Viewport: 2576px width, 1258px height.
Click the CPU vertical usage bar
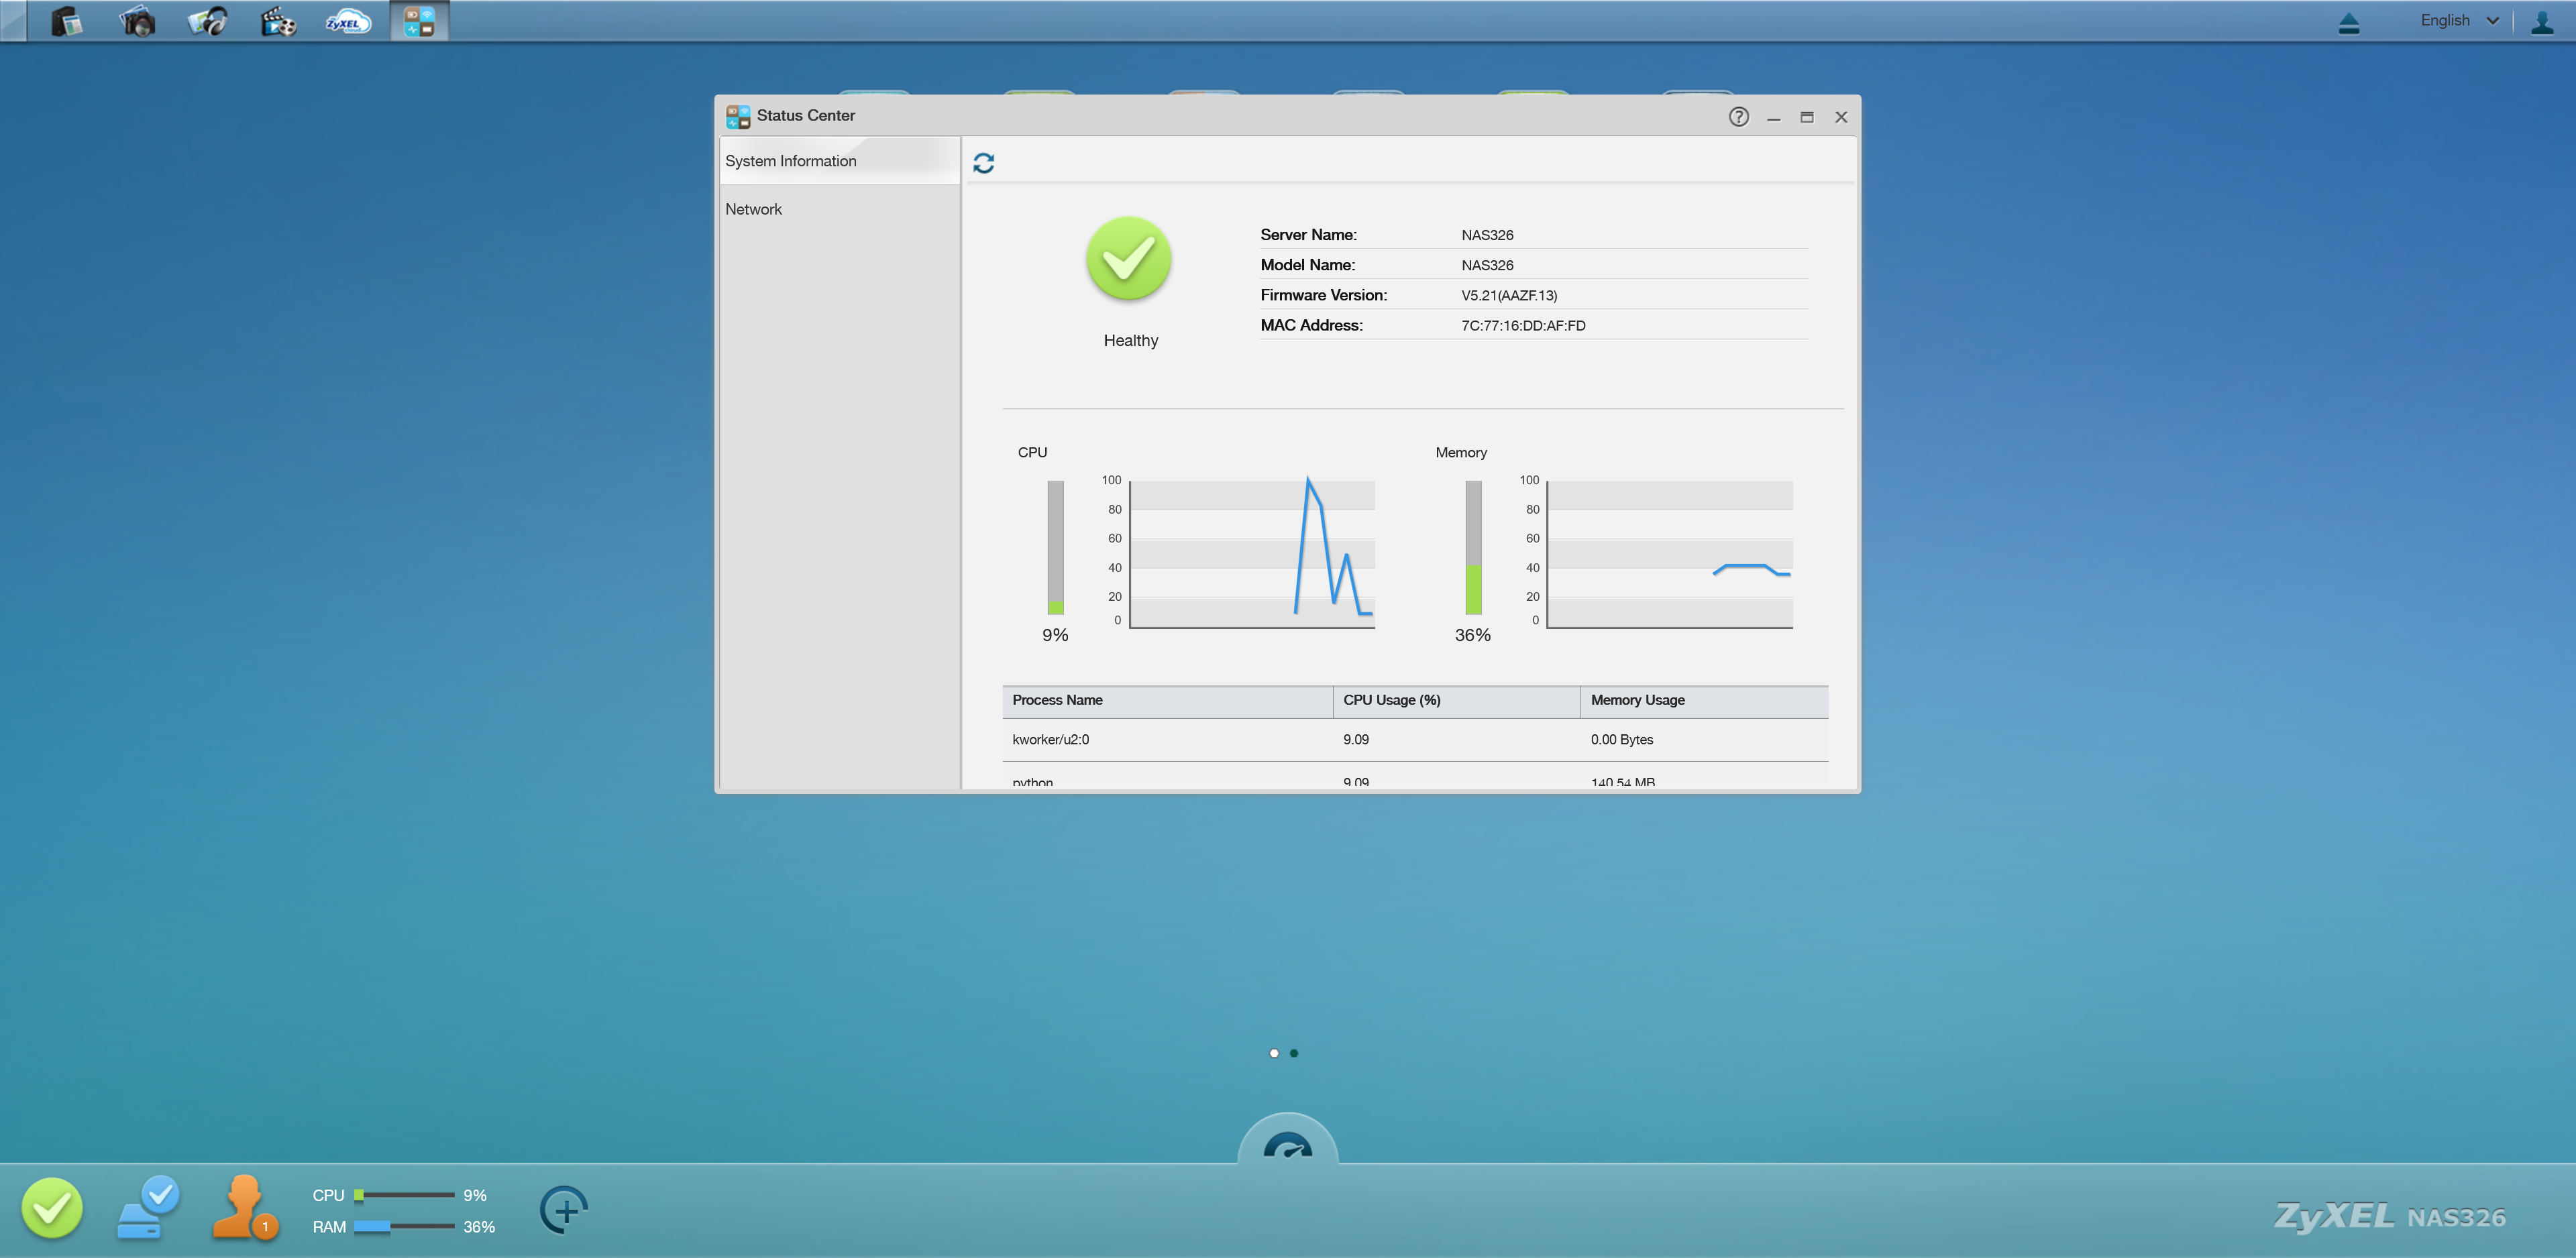tap(1055, 547)
